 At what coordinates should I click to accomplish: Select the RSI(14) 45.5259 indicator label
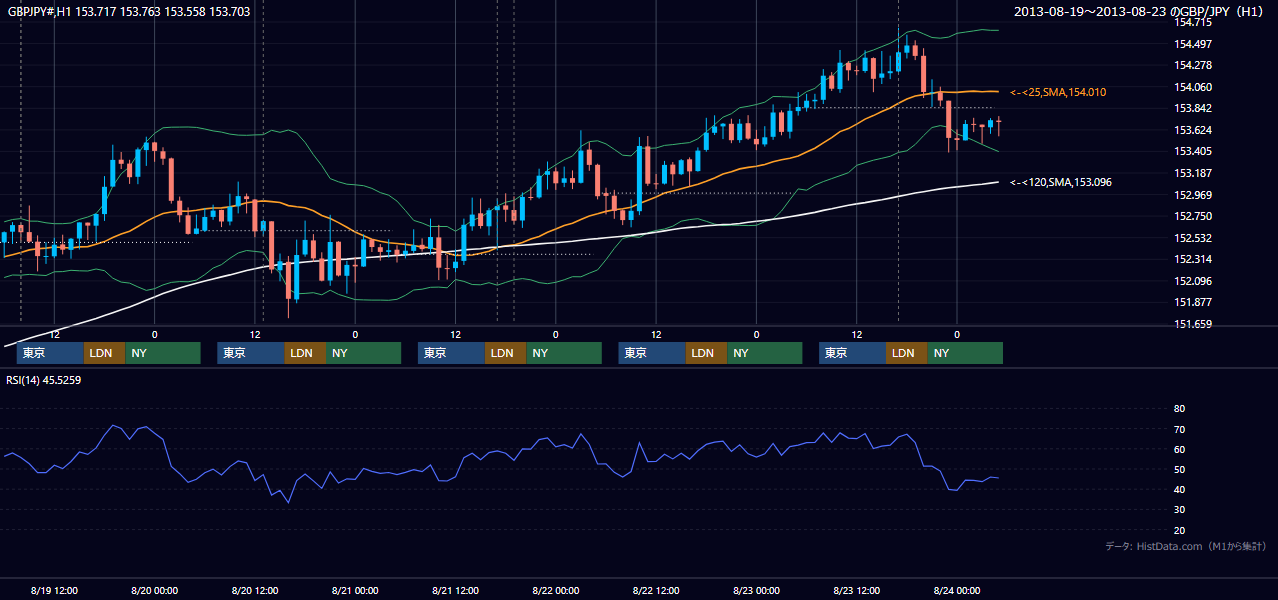coord(44,380)
